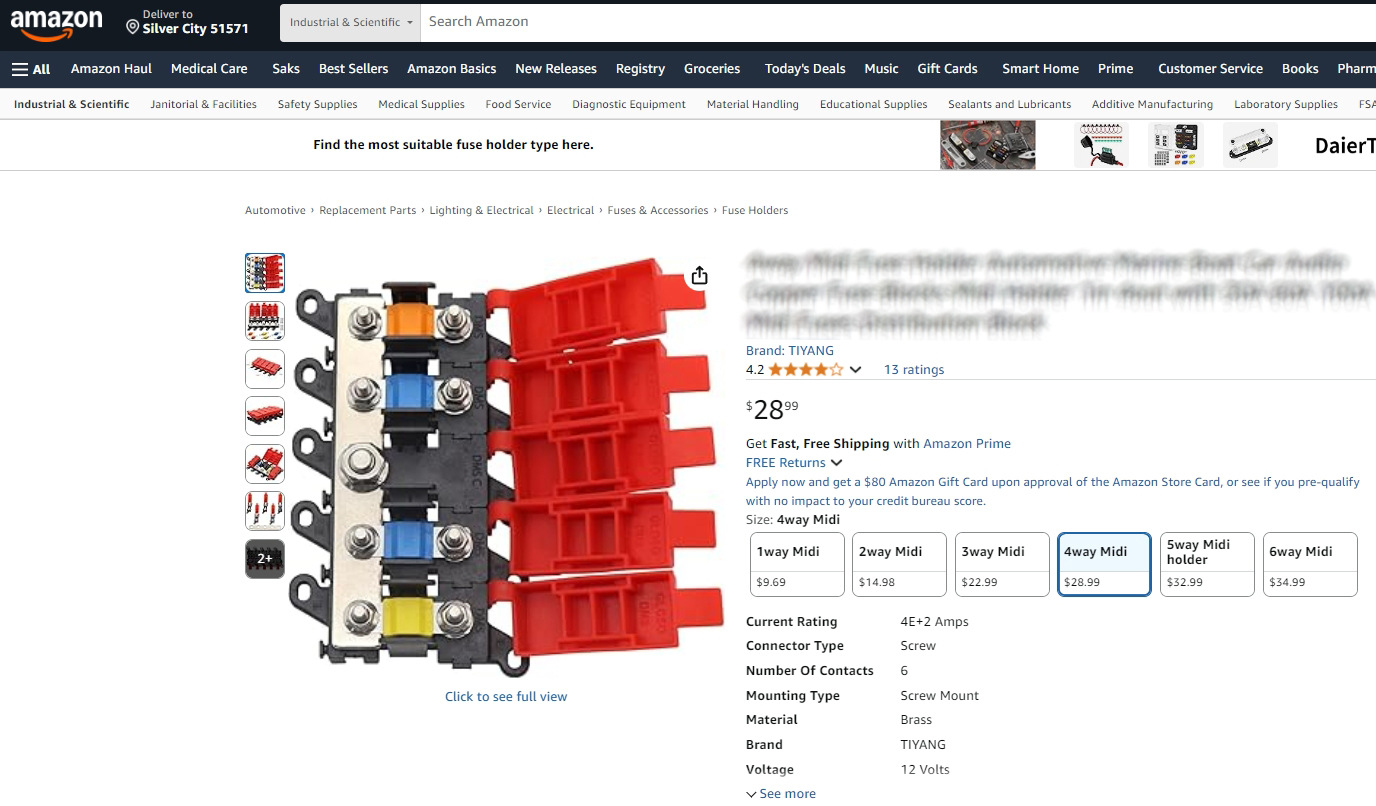1376x806 pixels.
Task: Choose the 6way Midi size option
Action: pyautogui.click(x=1310, y=565)
